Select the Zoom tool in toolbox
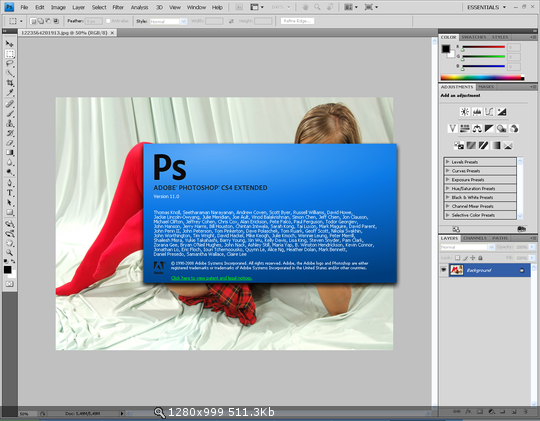540x421 pixels. 10,253
